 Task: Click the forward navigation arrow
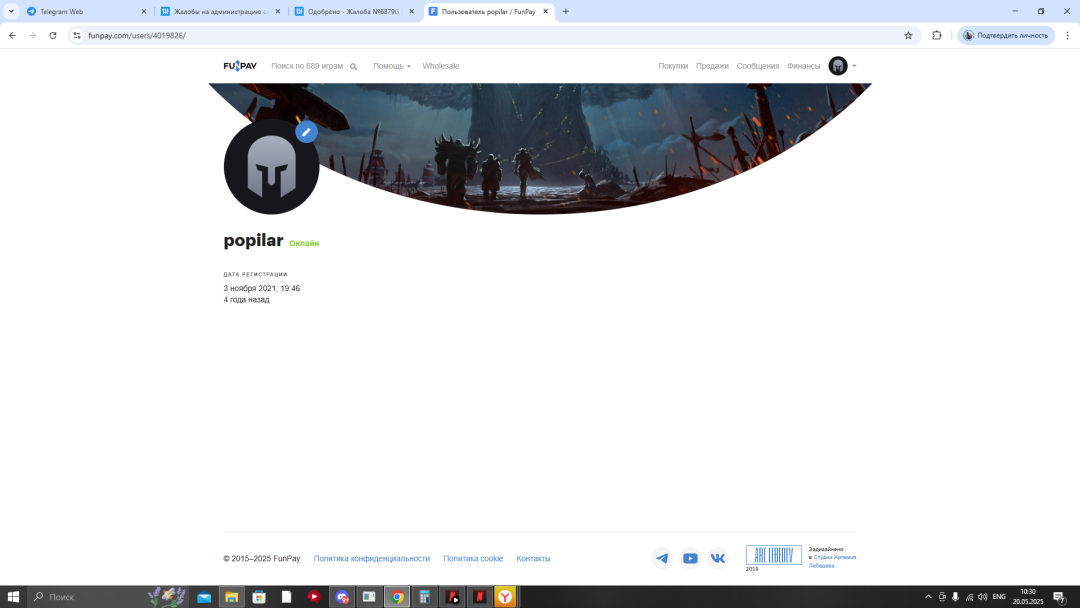(x=32, y=35)
